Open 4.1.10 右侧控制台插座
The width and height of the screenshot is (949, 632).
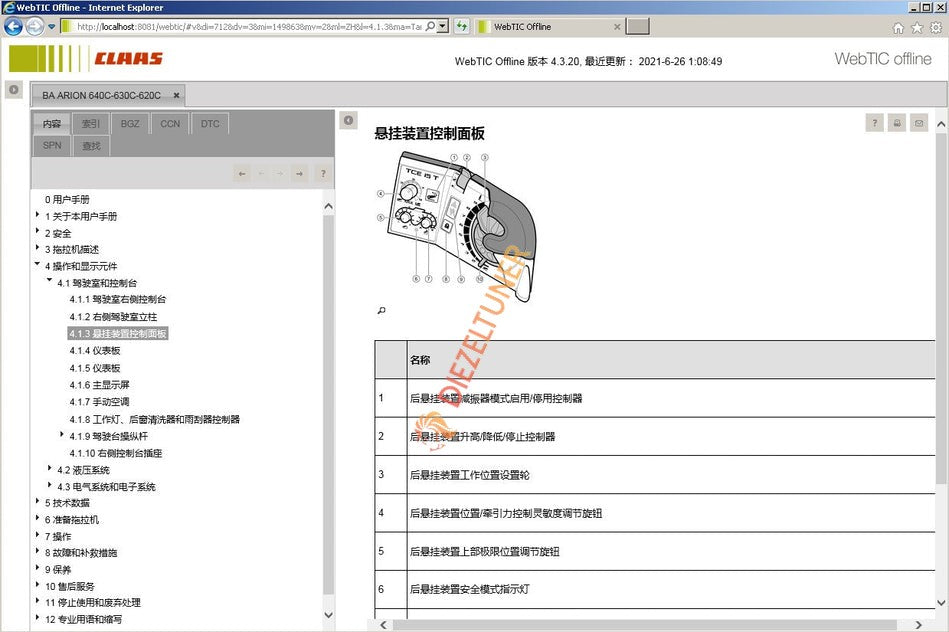tap(116, 453)
